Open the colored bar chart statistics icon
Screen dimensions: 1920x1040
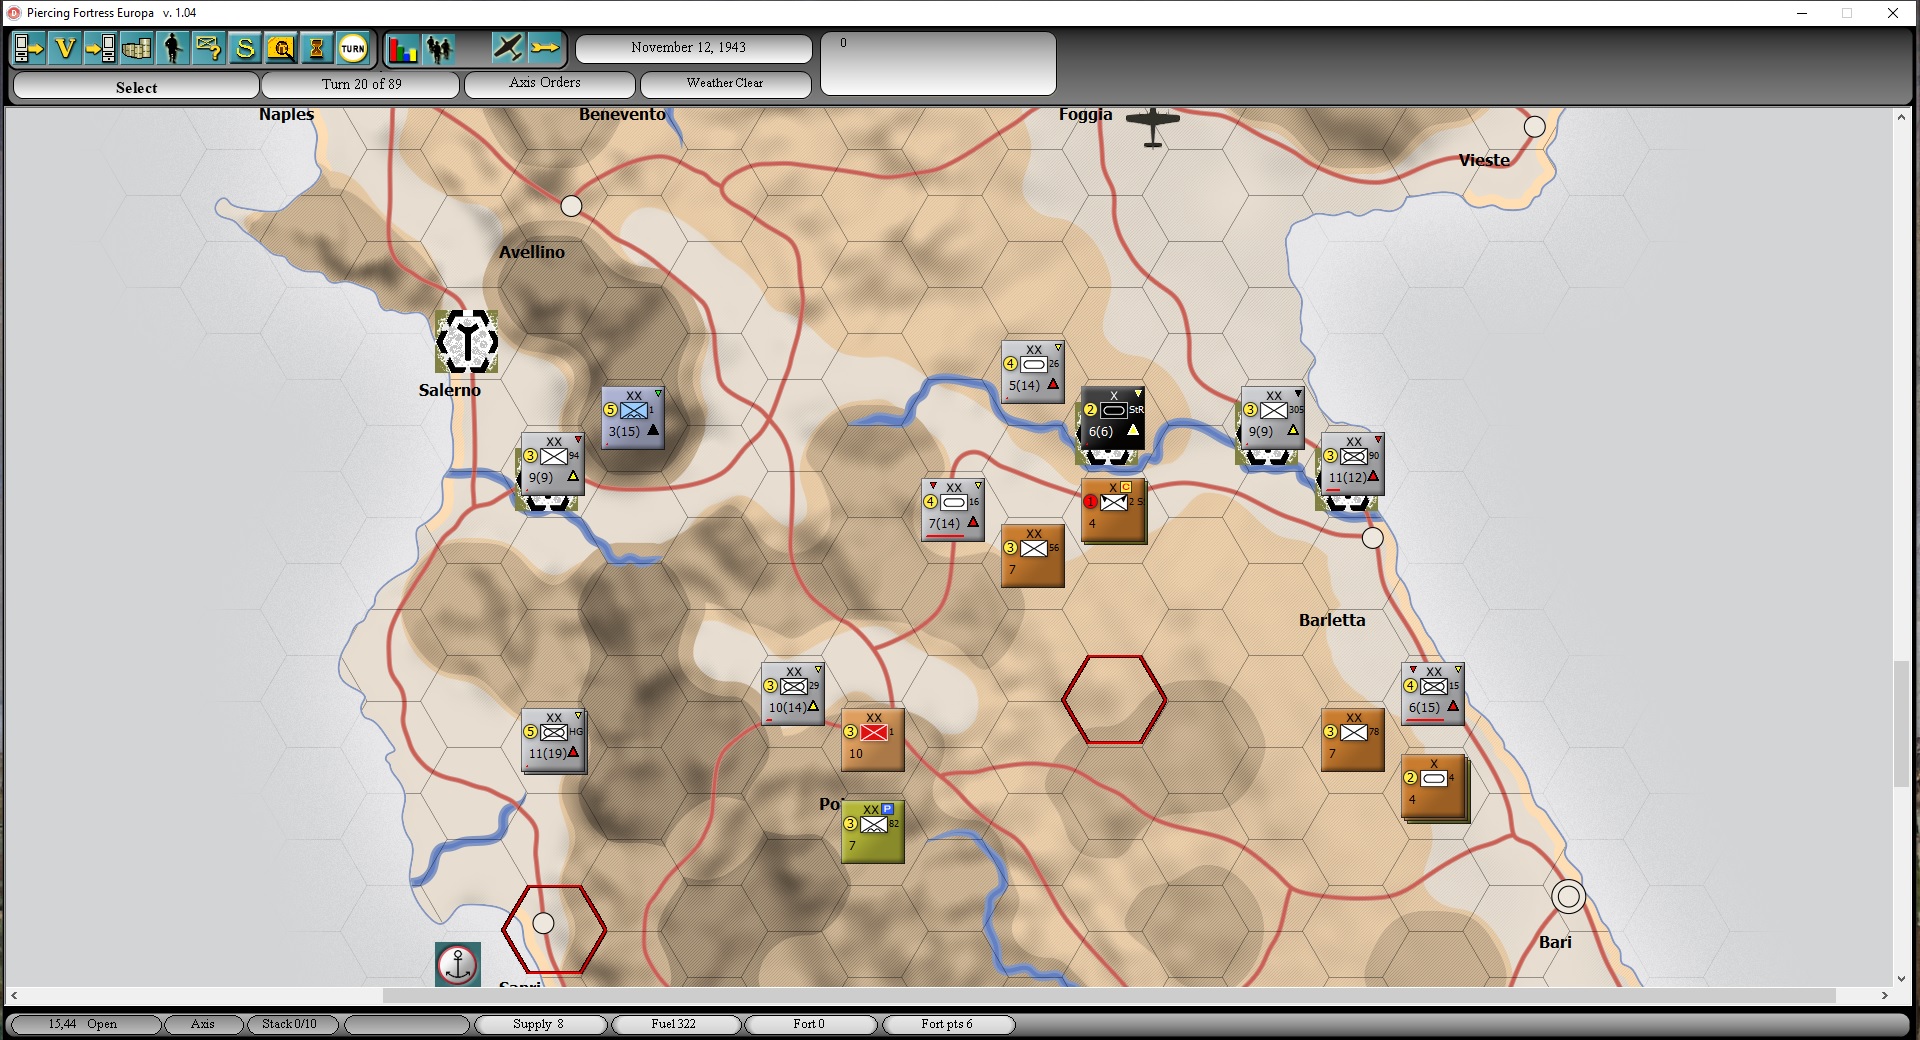point(402,48)
